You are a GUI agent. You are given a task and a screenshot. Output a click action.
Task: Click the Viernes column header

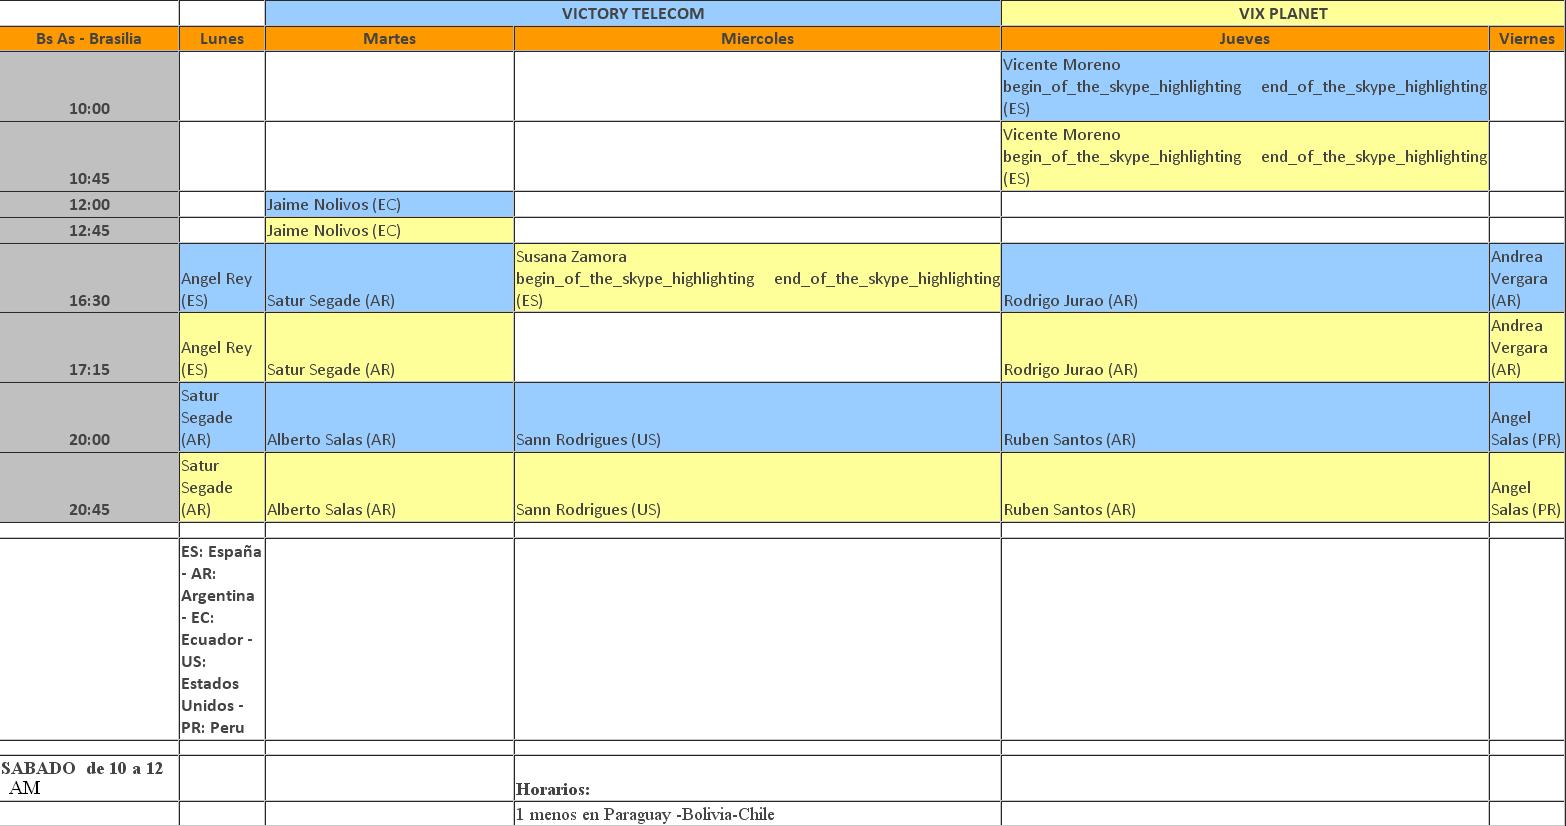pyautogui.click(x=1527, y=39)
